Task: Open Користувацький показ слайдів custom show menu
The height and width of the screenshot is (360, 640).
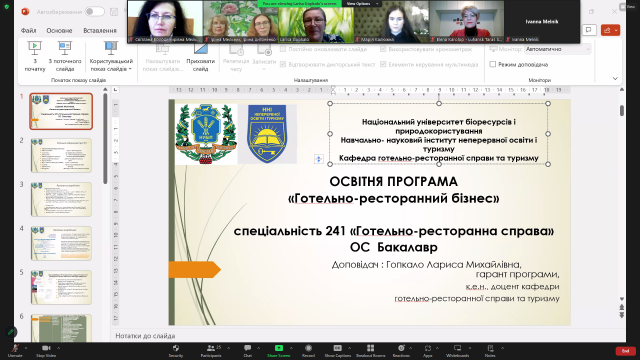Action: point(111,56)
